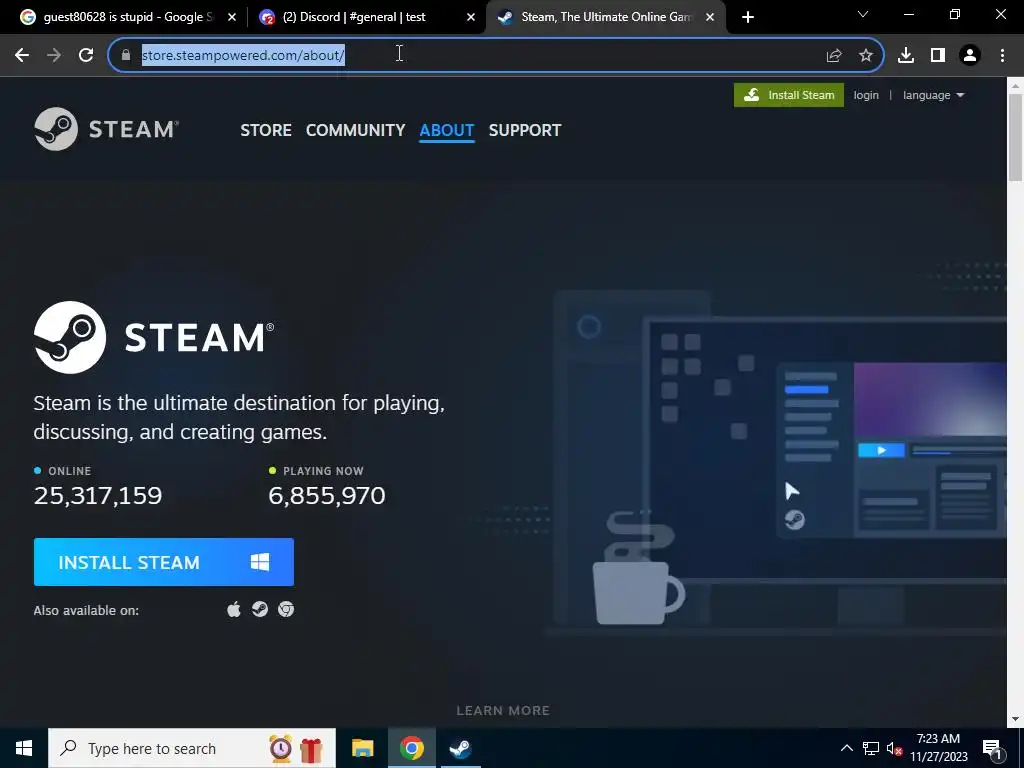Viewport: 1024px width, 768px height.
Task: Reload the page with refresh icon
Action: [86, 55]
